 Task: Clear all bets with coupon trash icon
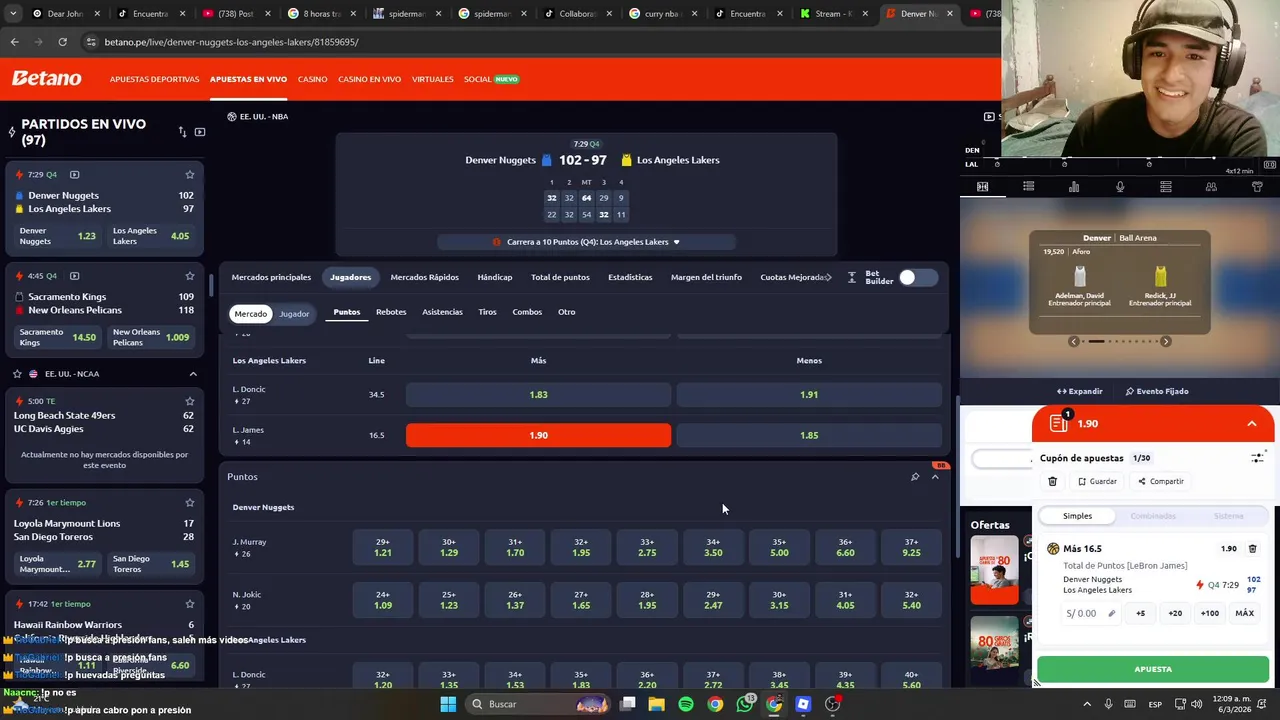pyautogui.click(x=1052, y=482)
